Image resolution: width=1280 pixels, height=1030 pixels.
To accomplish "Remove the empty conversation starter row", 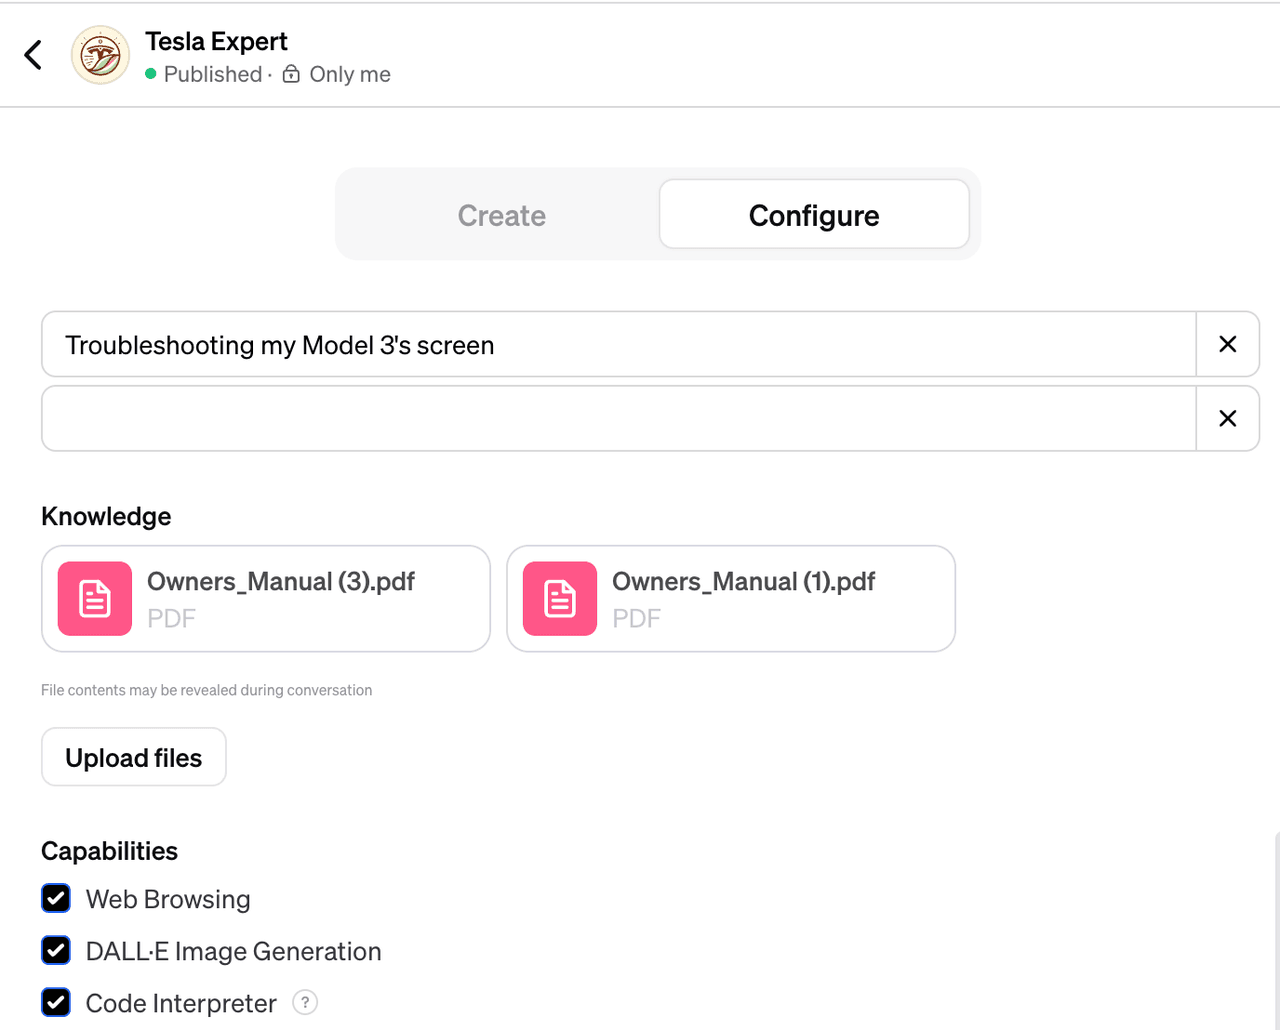I will coord(1227,418).
